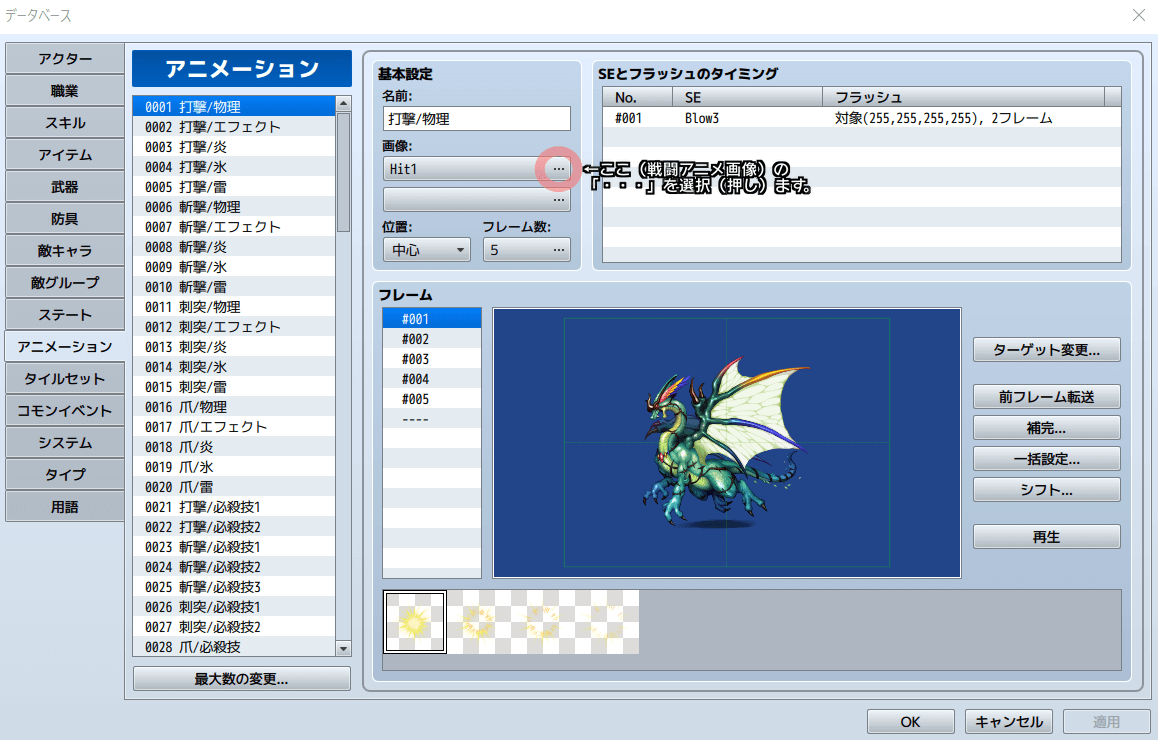Click the キャンセル button
The height and width of the screenshot is (740, 1158).
[1009, 722]
